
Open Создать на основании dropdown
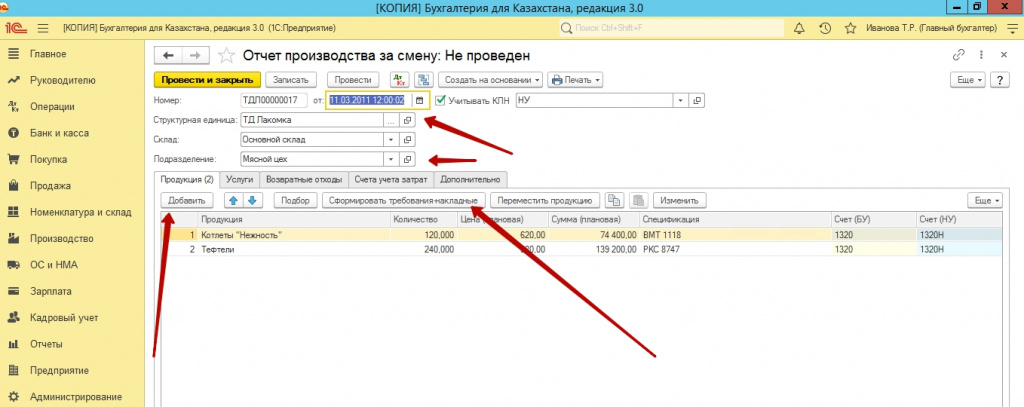click(491, 80)
